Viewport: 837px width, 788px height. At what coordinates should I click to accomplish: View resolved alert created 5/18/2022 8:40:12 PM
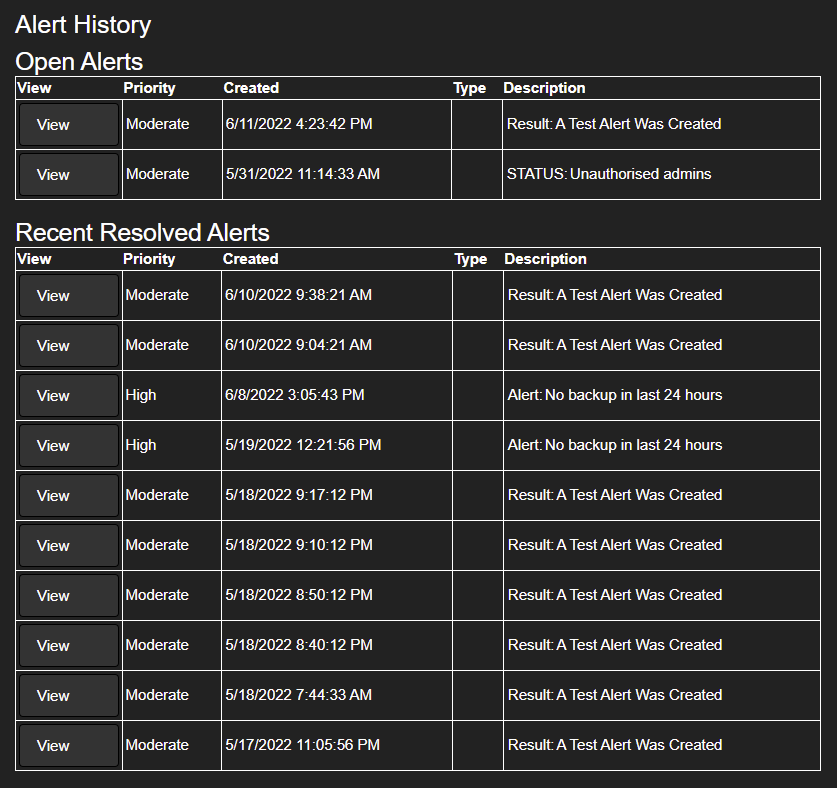pos(68,645)
